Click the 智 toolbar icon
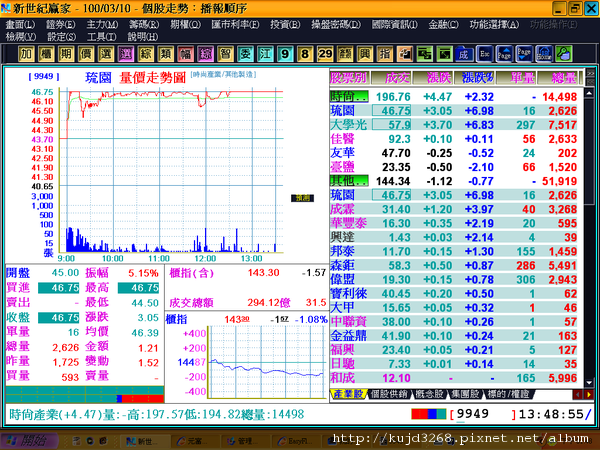The image size is (600, 450). pyautogui.click(x=225, y=54)
